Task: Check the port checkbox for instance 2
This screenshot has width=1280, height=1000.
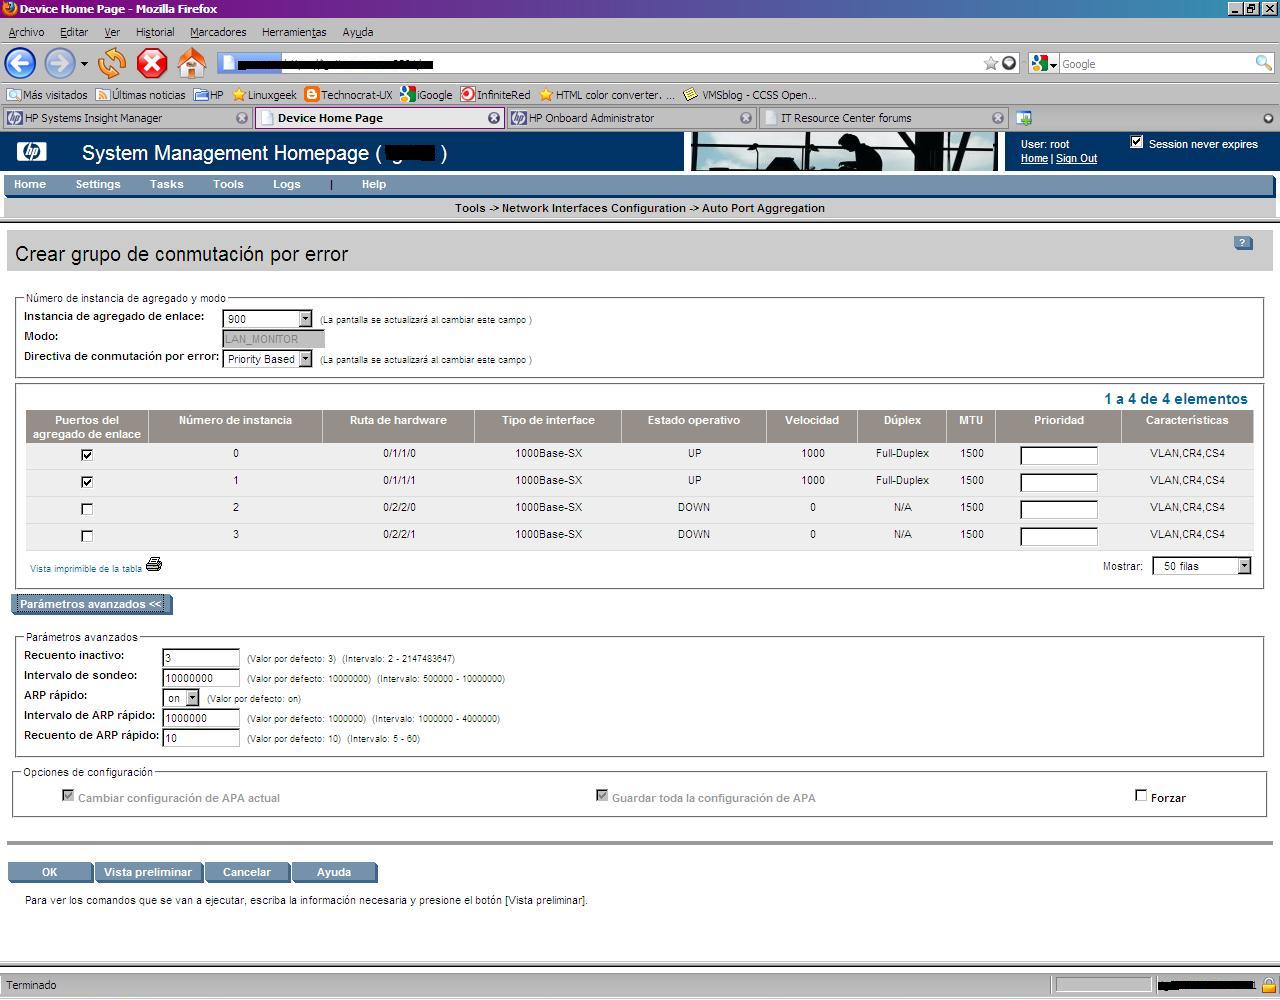Action: [87, 509]
